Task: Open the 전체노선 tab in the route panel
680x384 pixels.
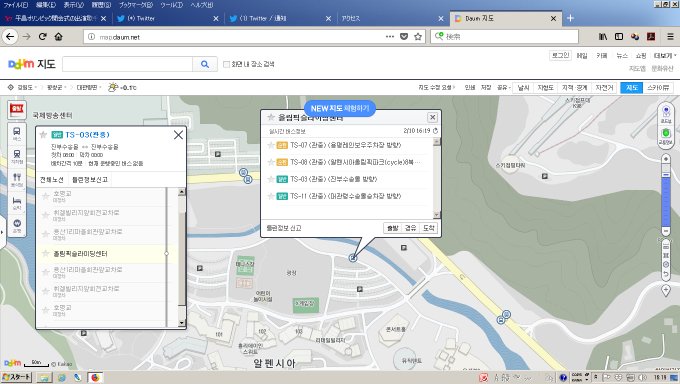Action: 52,180
